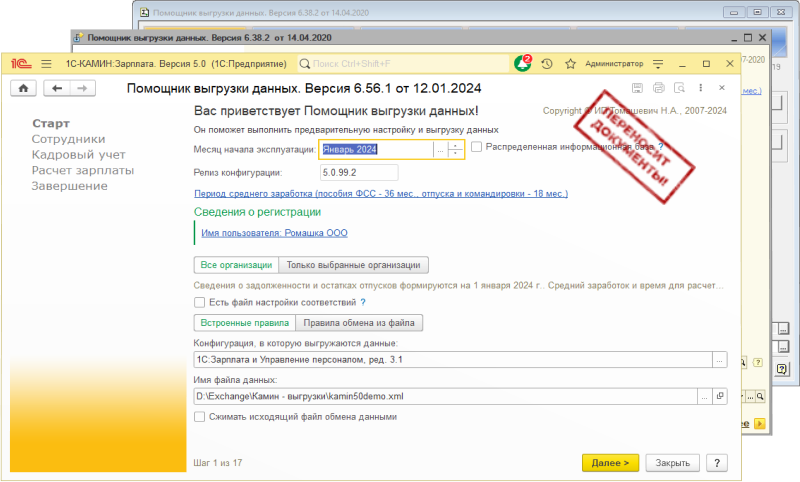This screenshot has height=482, width=800.
Task: Click the Сведения о регистрации heading
Action: click(x=257, y=212)
